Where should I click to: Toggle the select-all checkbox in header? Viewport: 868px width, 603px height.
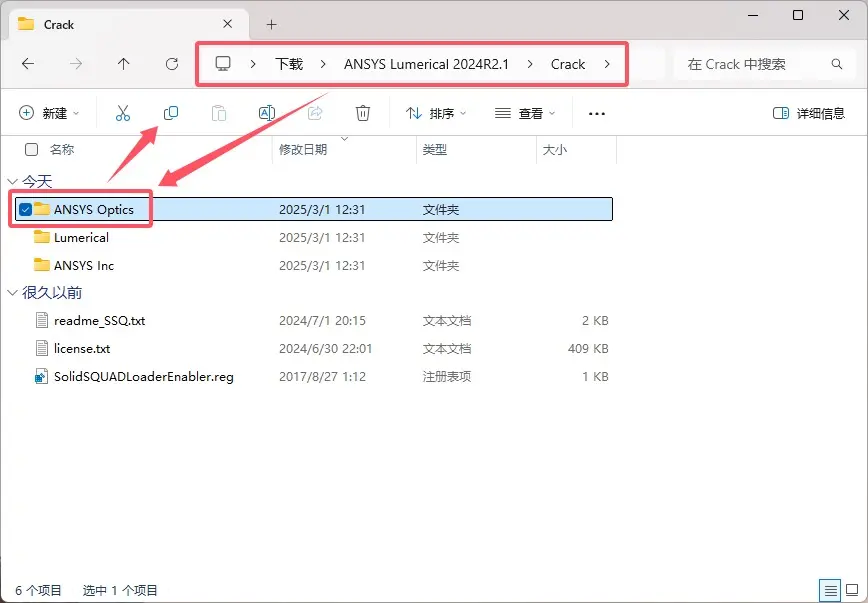pyautogui.click(x=32, y=149)
